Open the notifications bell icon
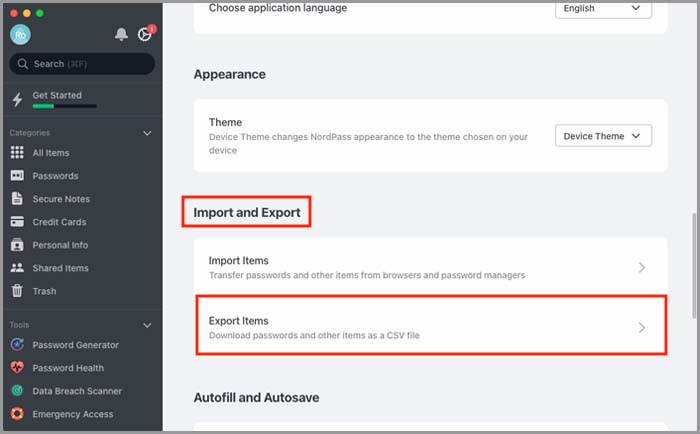Image resolution: width=700 pixels, height=434 pixels. coord(121,34)
